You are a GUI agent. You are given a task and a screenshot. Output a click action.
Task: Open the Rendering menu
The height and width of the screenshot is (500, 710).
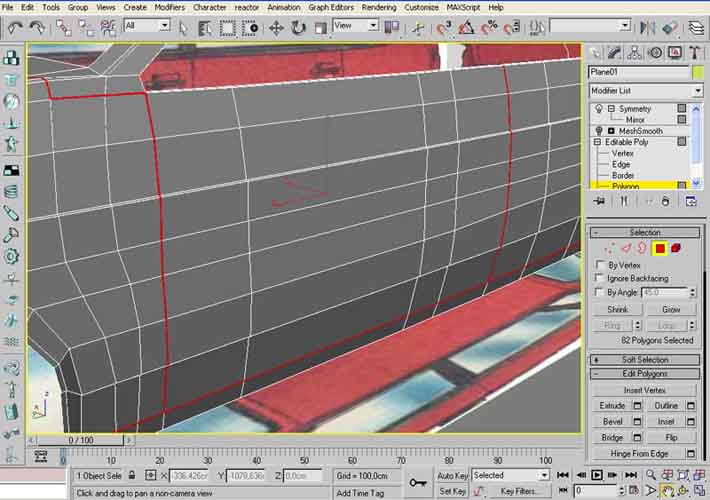[378, 7]
